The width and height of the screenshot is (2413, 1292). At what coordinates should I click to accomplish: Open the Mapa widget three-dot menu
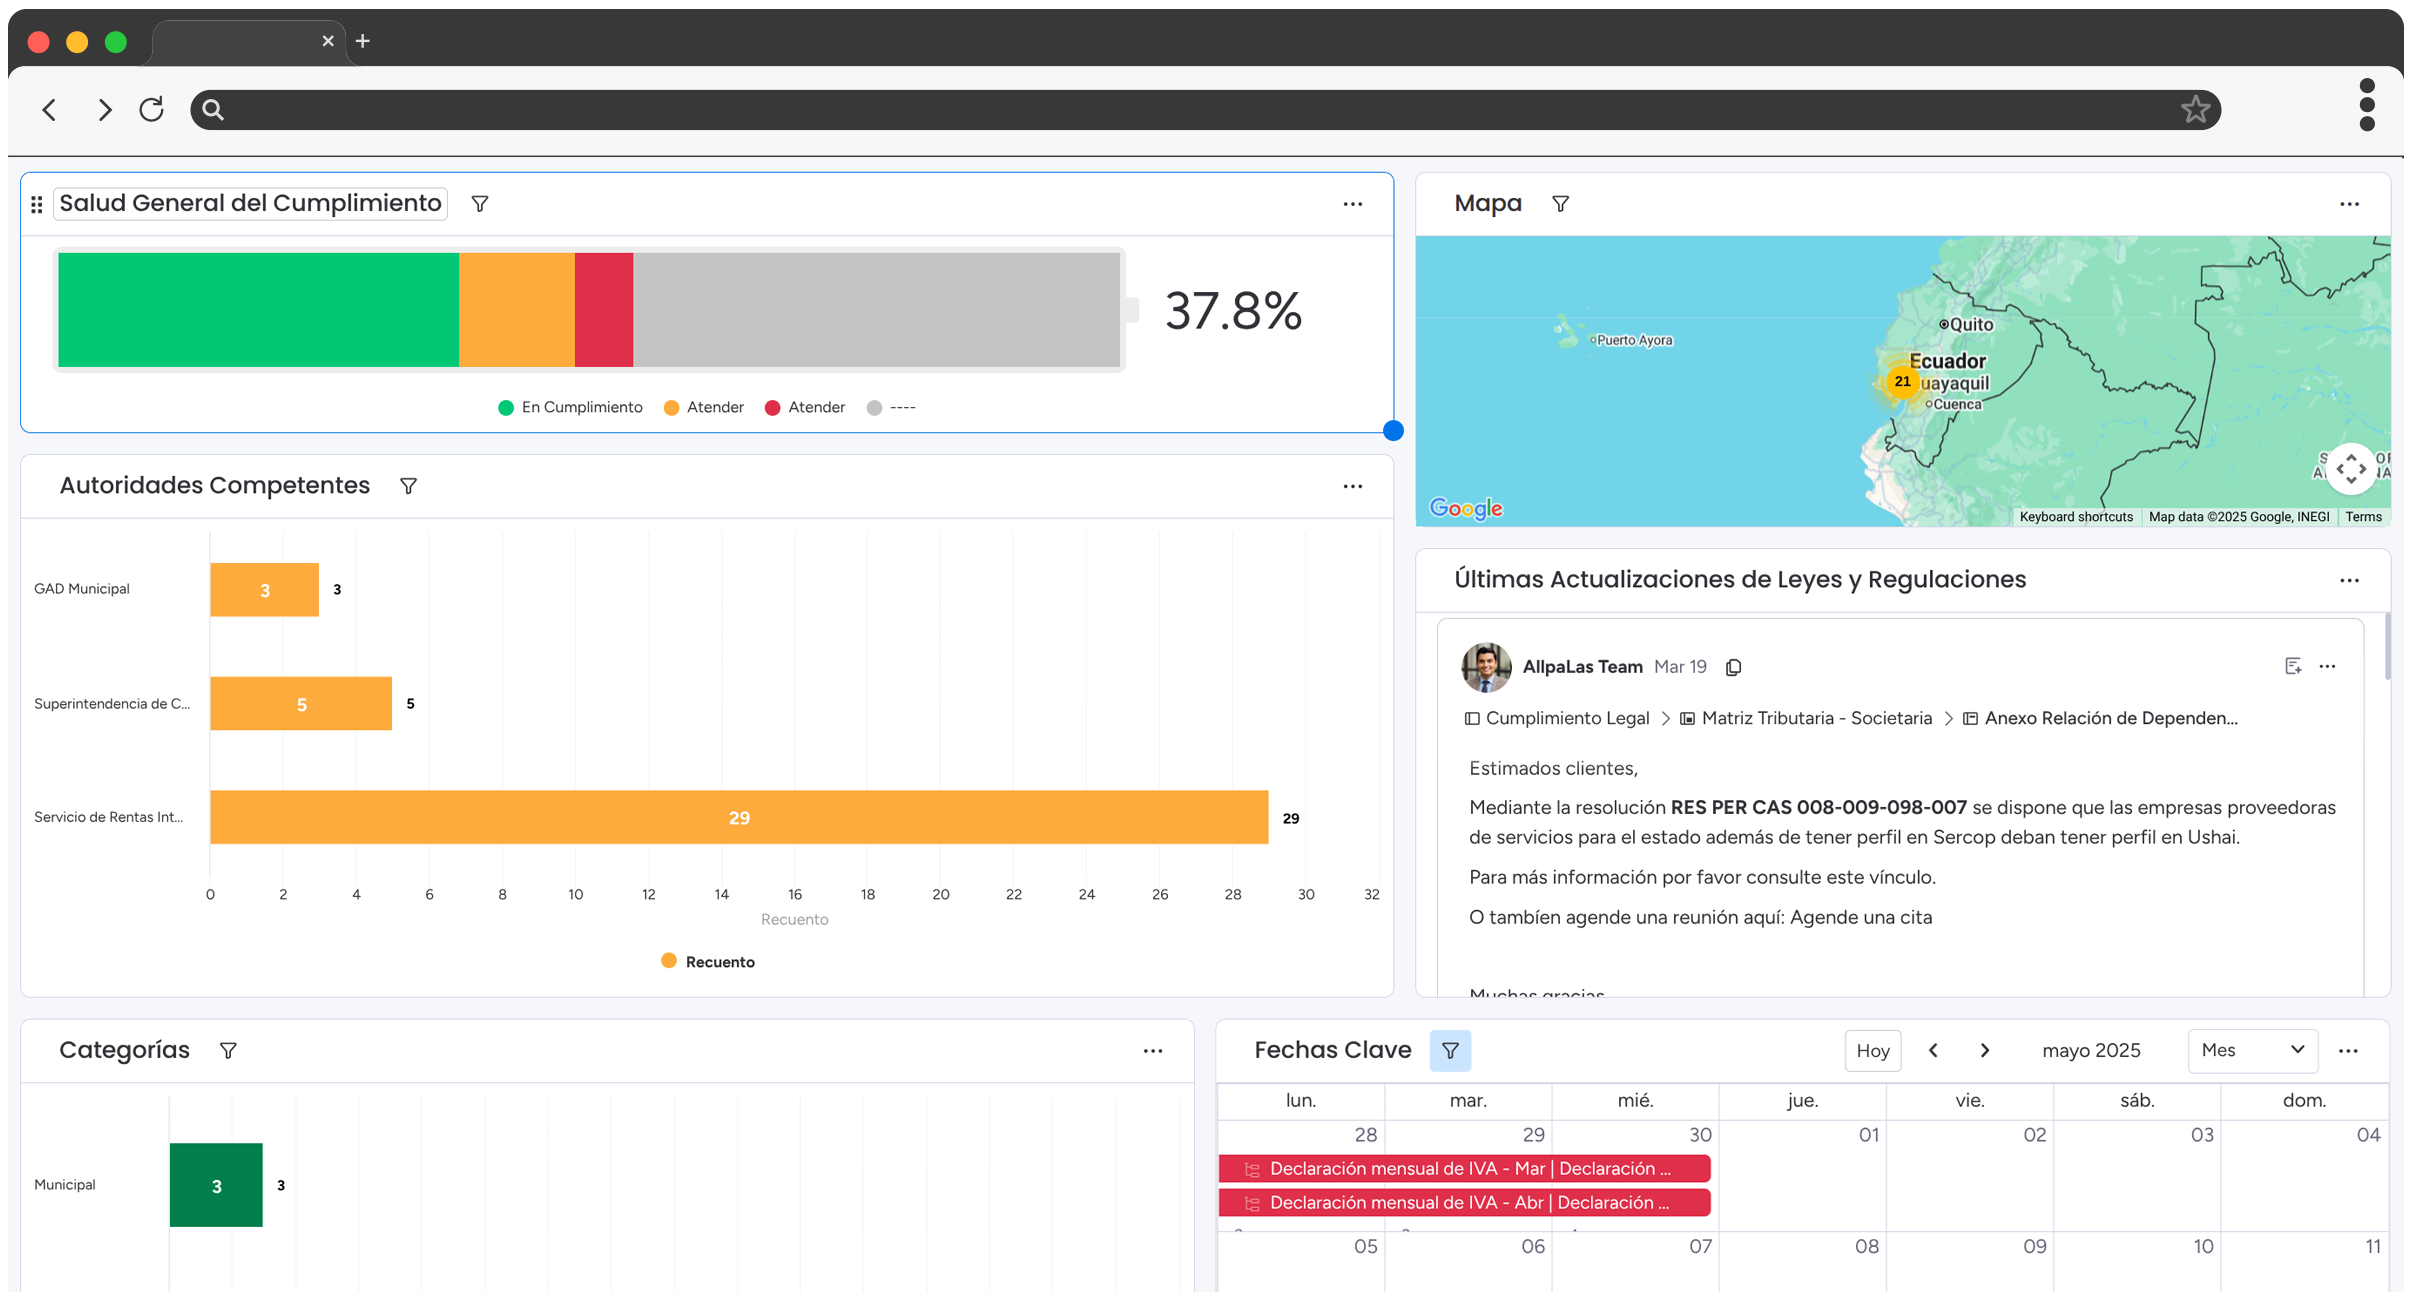coord(2349,204)
